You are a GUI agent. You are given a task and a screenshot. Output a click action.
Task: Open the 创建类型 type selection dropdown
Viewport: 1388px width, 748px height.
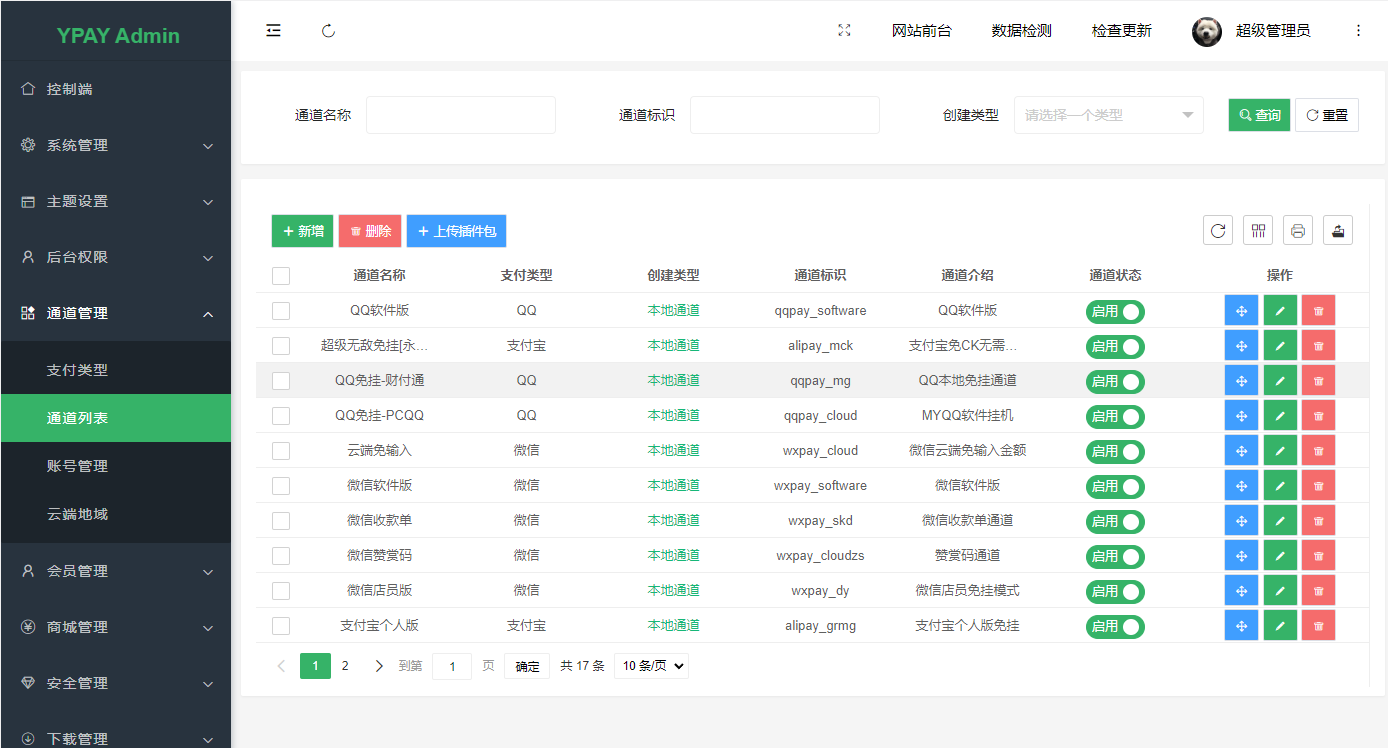1108,114
